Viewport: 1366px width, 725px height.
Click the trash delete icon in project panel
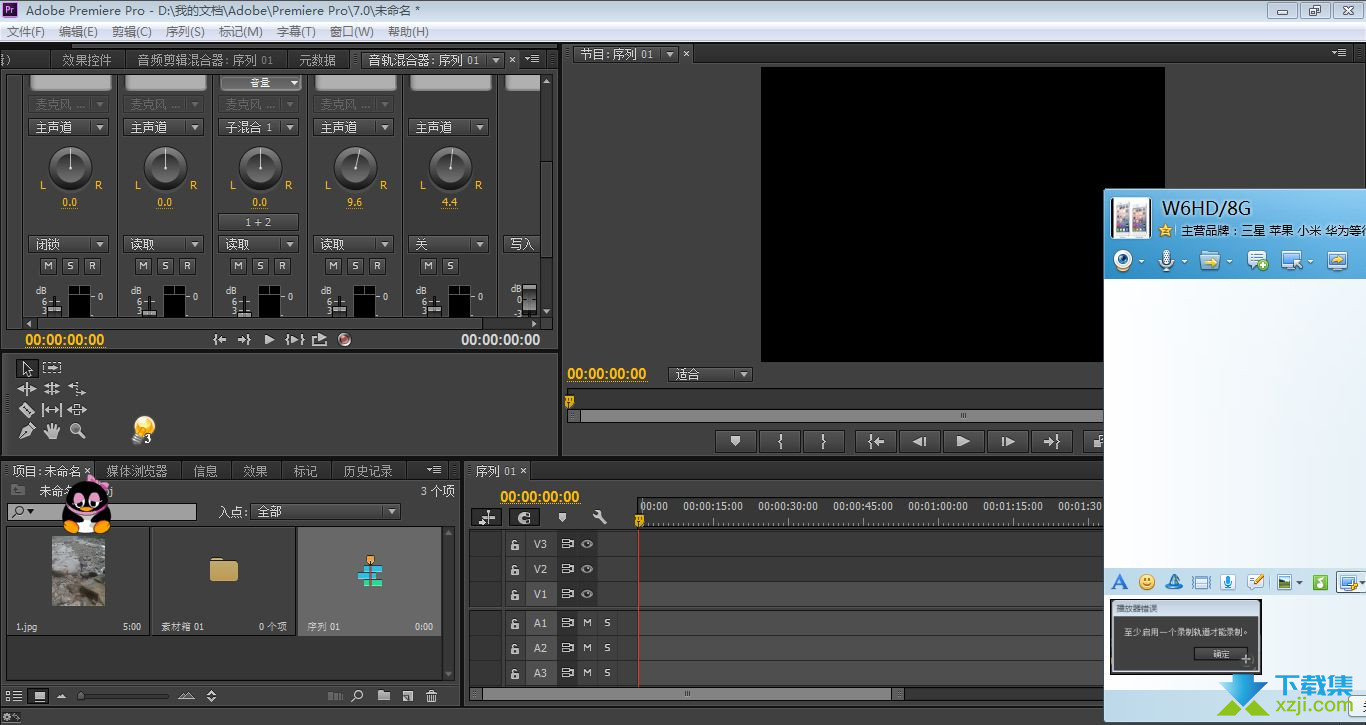432,696
